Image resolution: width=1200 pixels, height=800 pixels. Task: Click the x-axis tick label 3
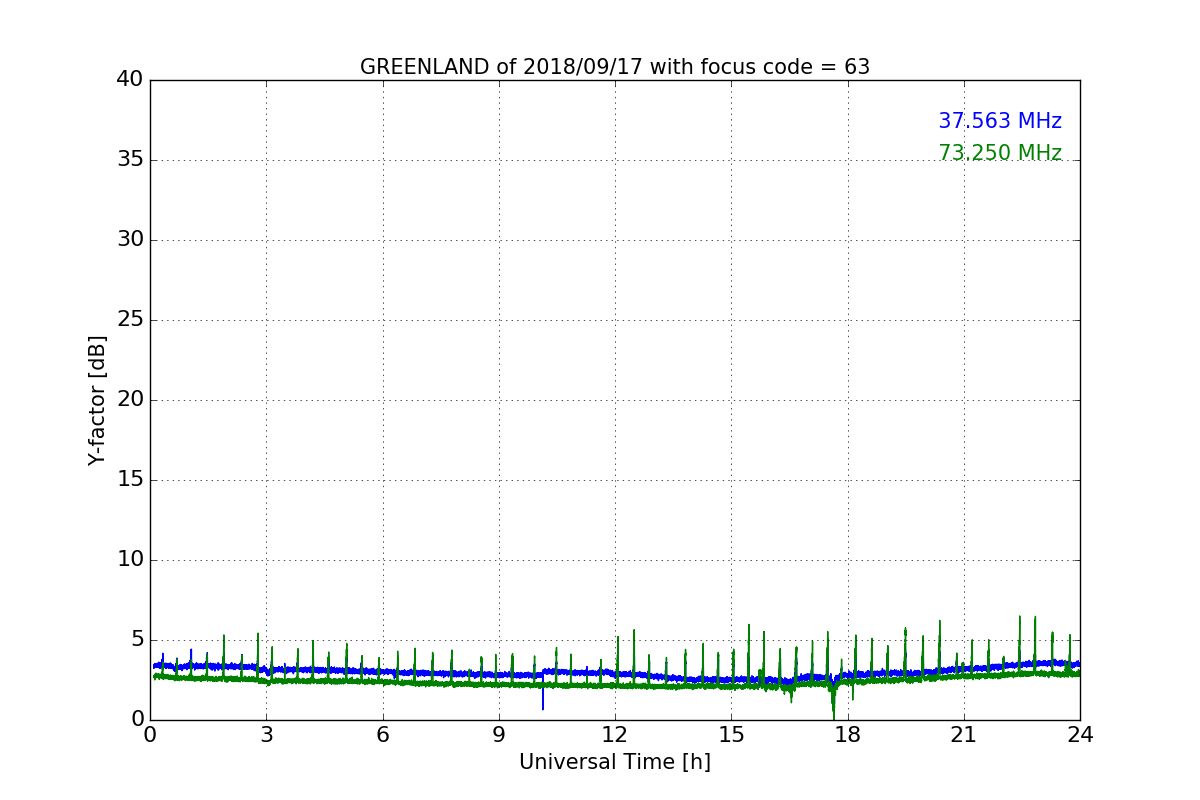[x=266, y=735]
